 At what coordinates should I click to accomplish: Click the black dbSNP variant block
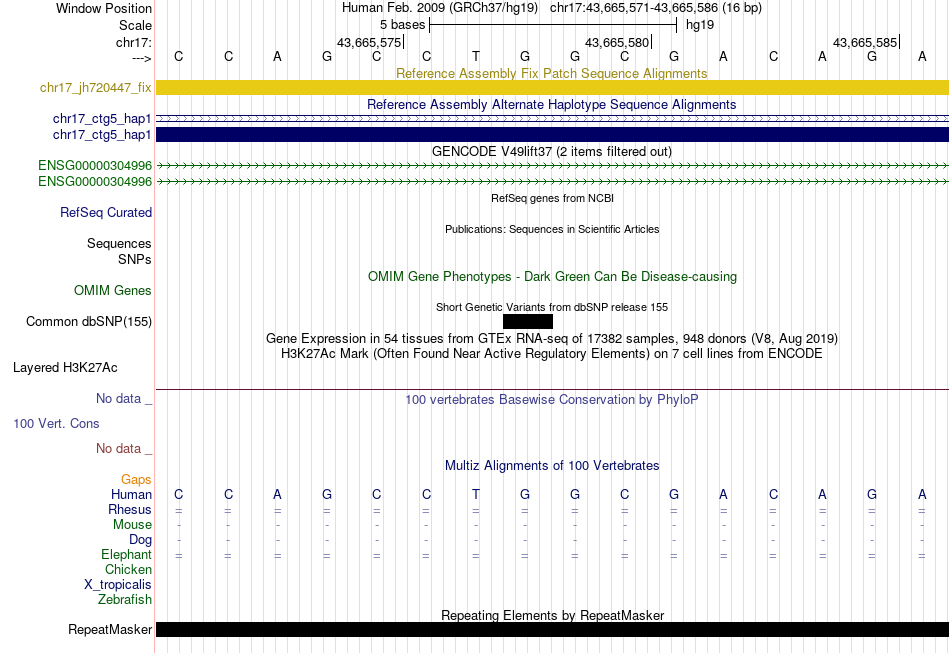pyautogui.click(x=528, y=322)
